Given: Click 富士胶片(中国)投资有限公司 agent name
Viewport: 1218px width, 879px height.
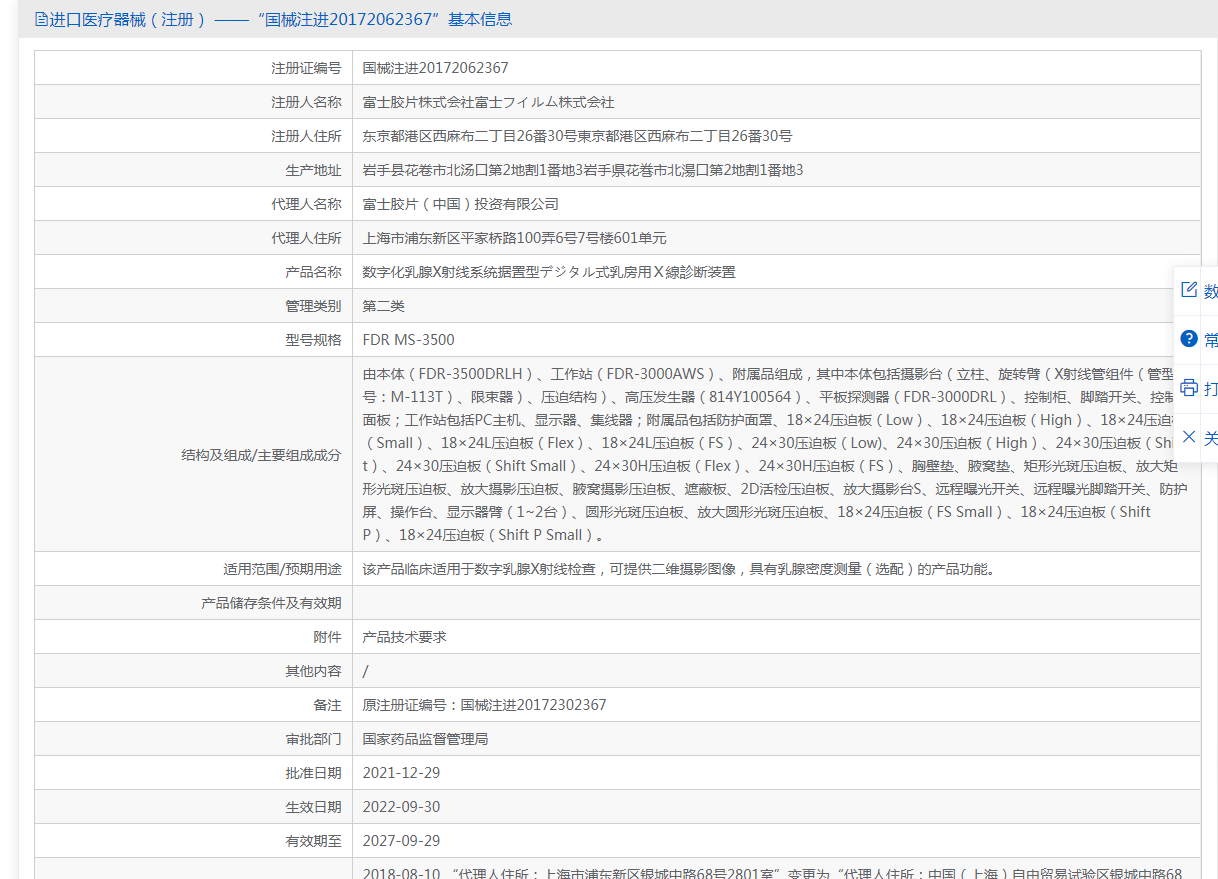Looking at the screenshot, I should (x=461, y=204).
